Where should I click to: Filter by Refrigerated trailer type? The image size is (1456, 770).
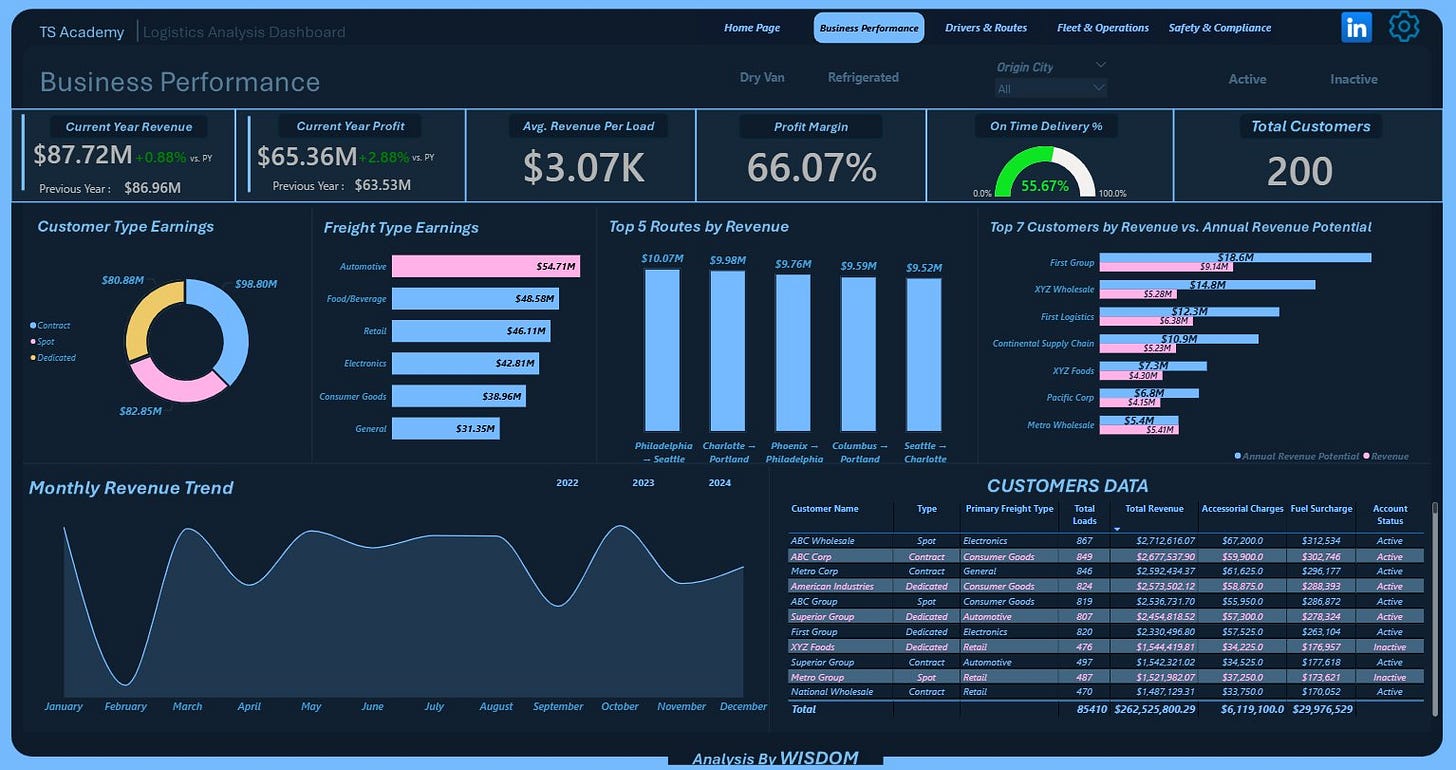[863, 77]
